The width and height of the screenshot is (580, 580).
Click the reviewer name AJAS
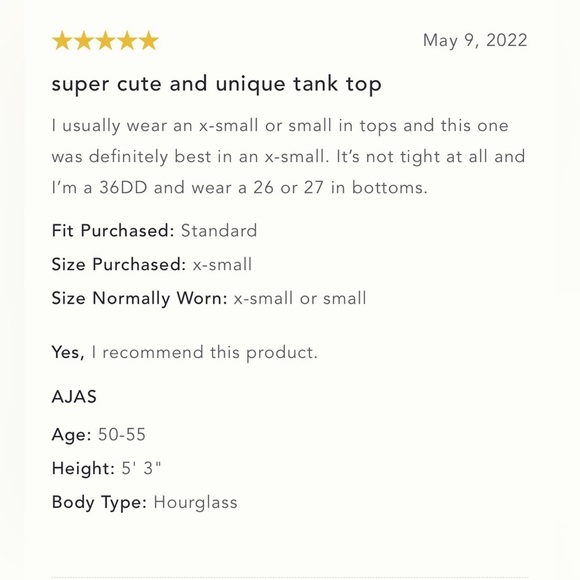click(x=74, y=397)
